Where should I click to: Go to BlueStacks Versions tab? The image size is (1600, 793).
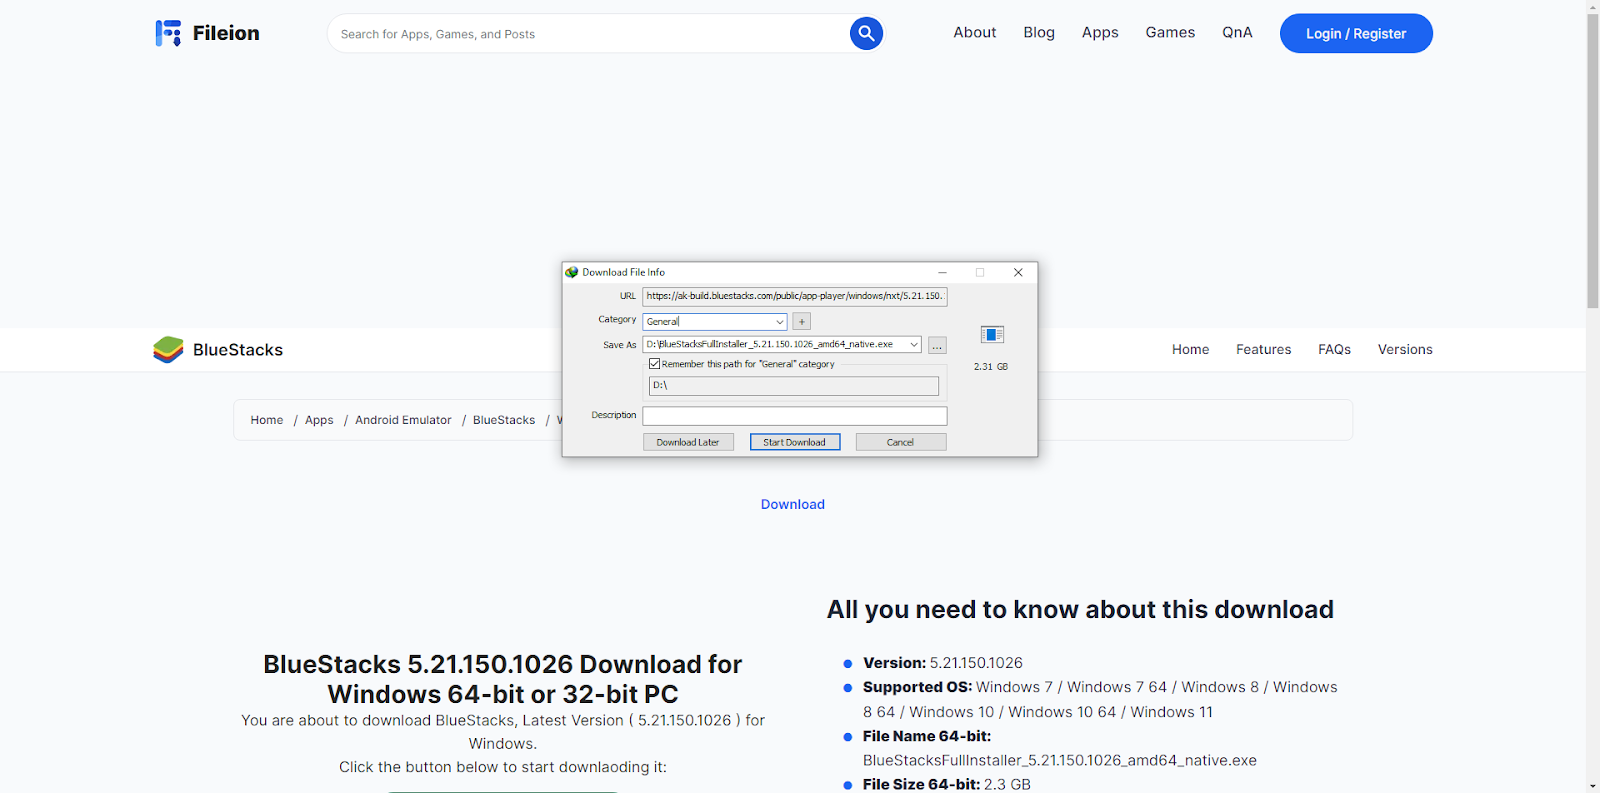(x=1405, y=349)
